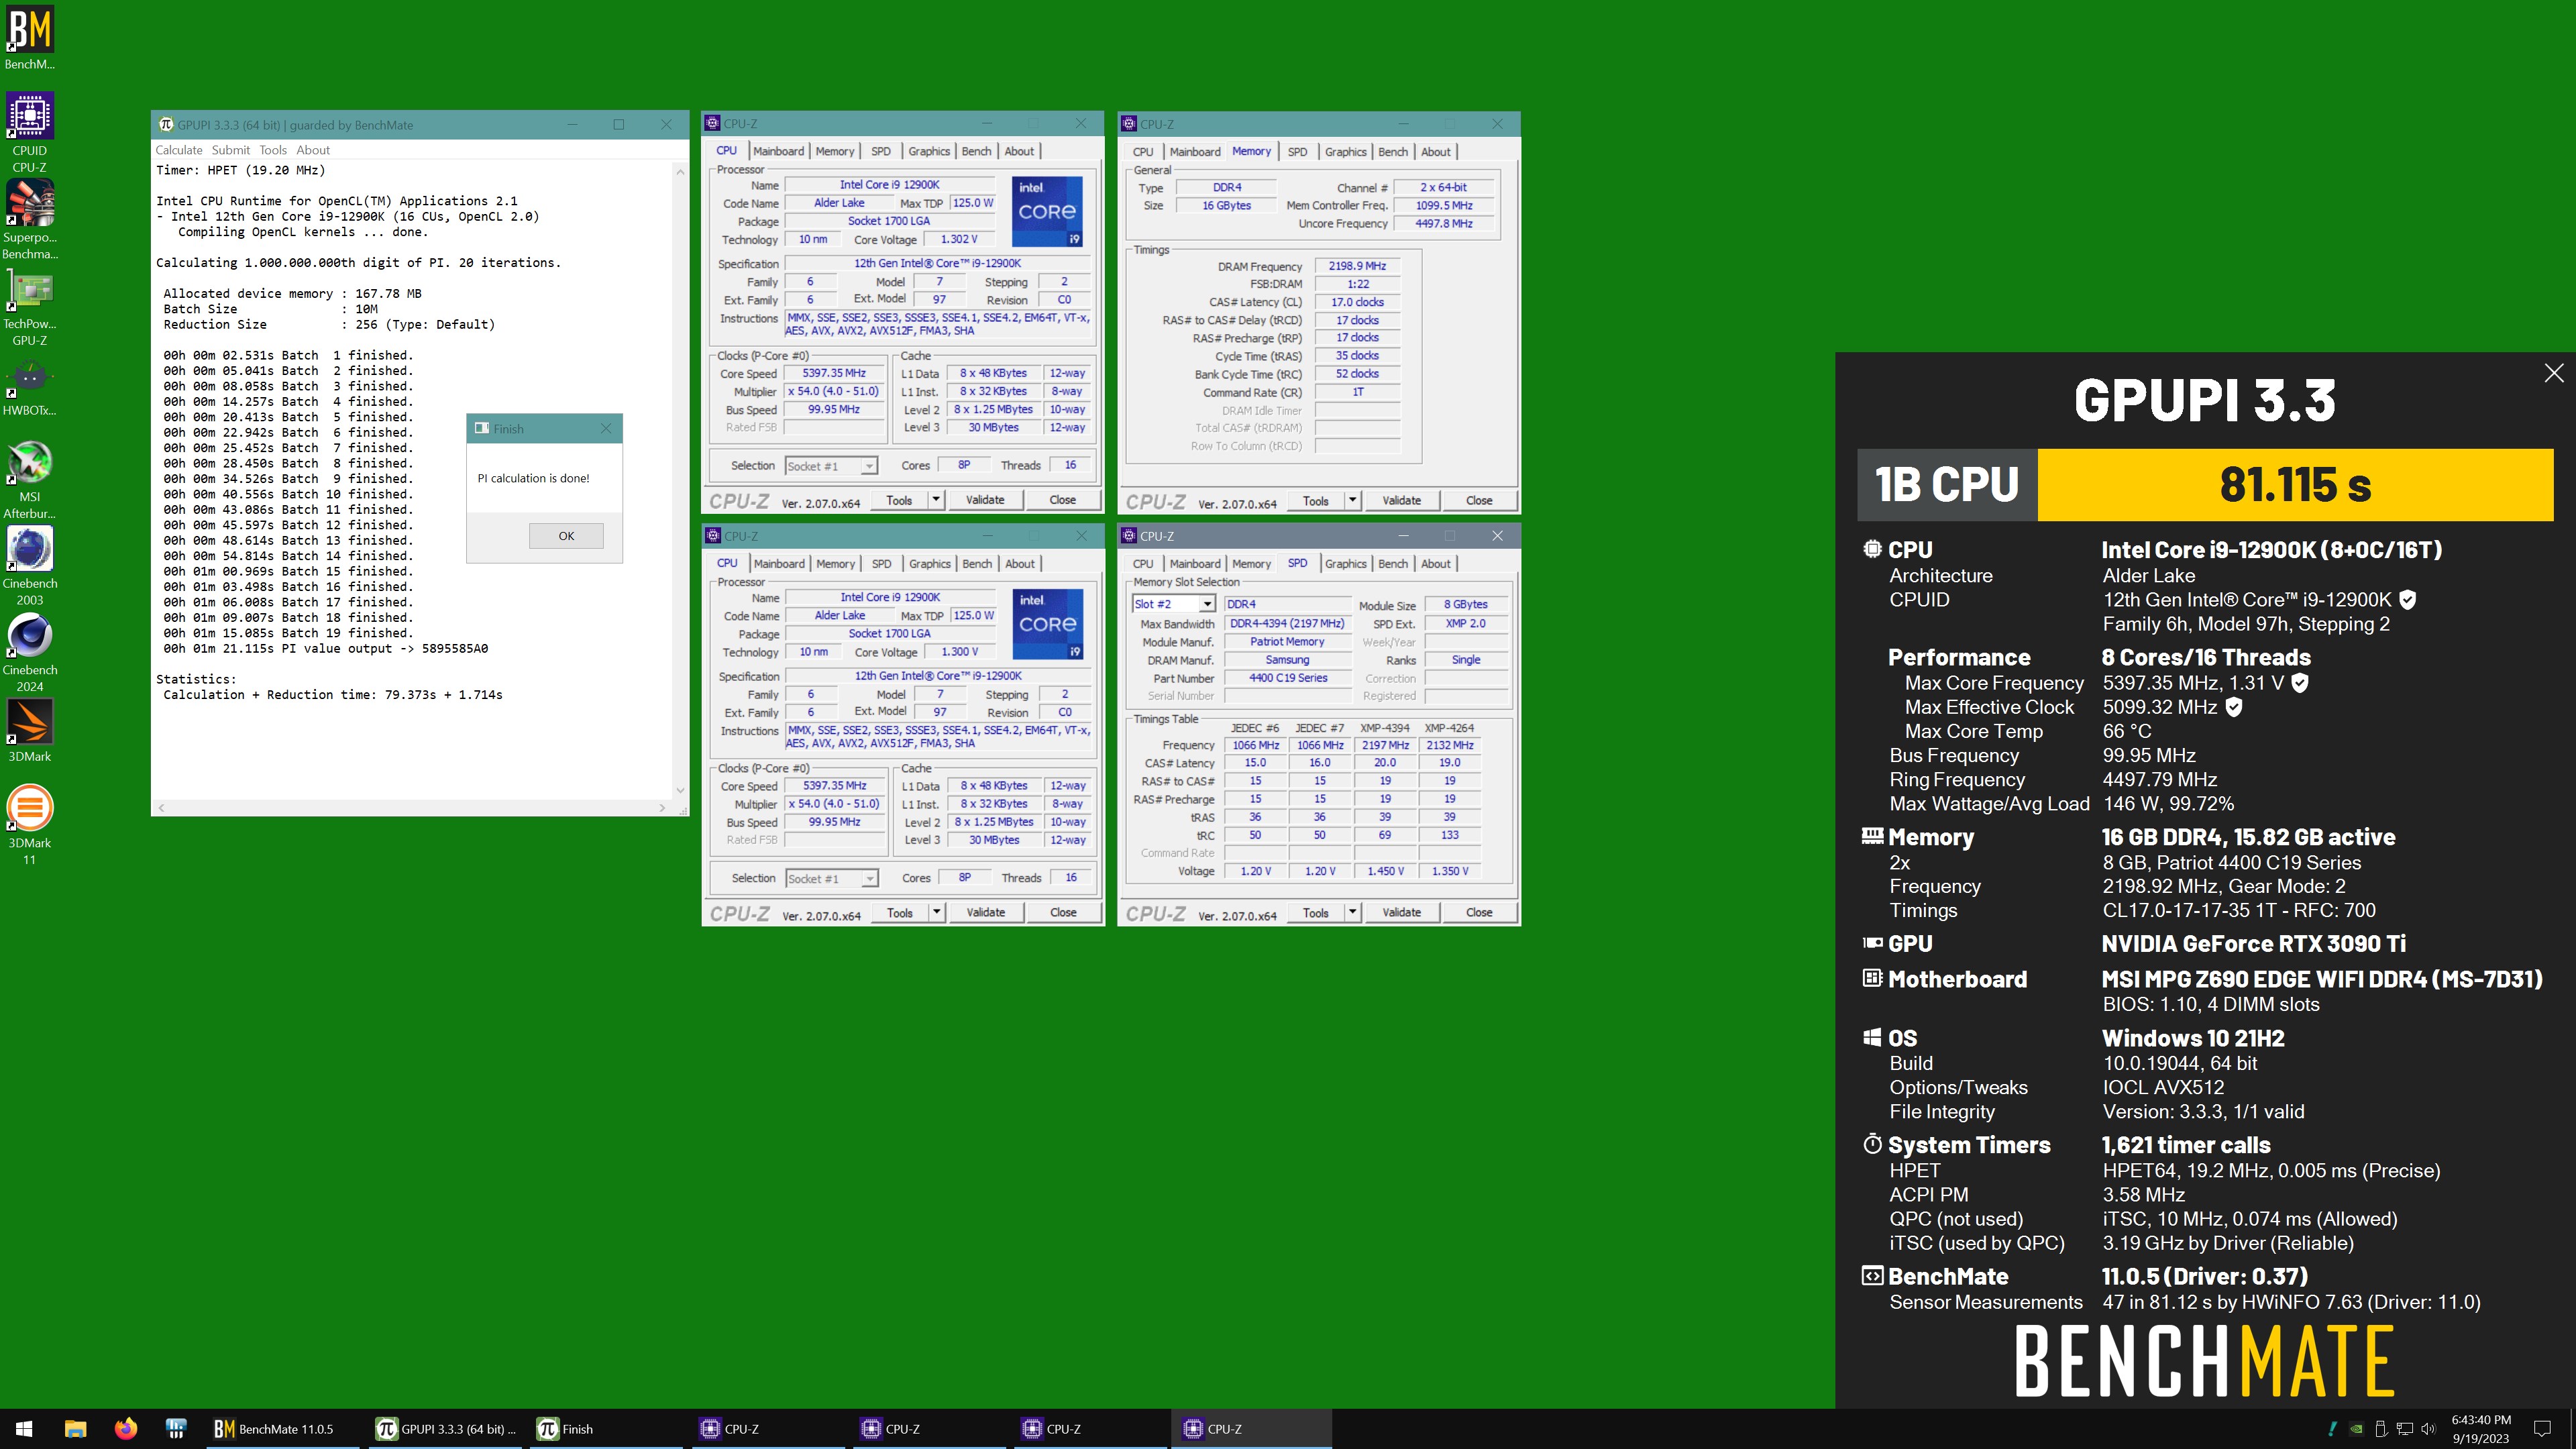Open Tools dropdown arrow in bottom-right CPU-Z
The image size is (2576, 1449).
(x=1352, y=912)
